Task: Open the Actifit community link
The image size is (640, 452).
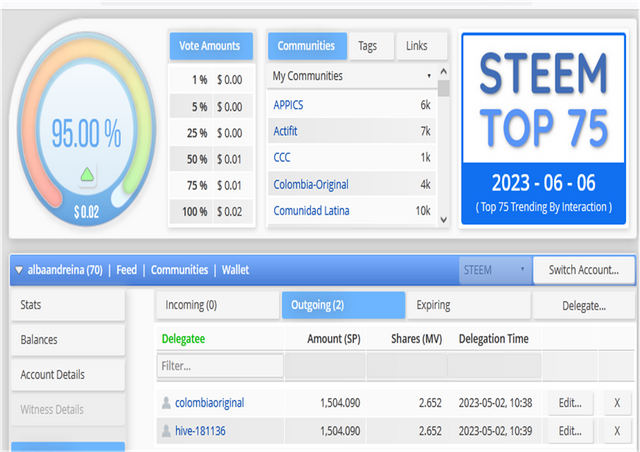Action: [285, 131]
